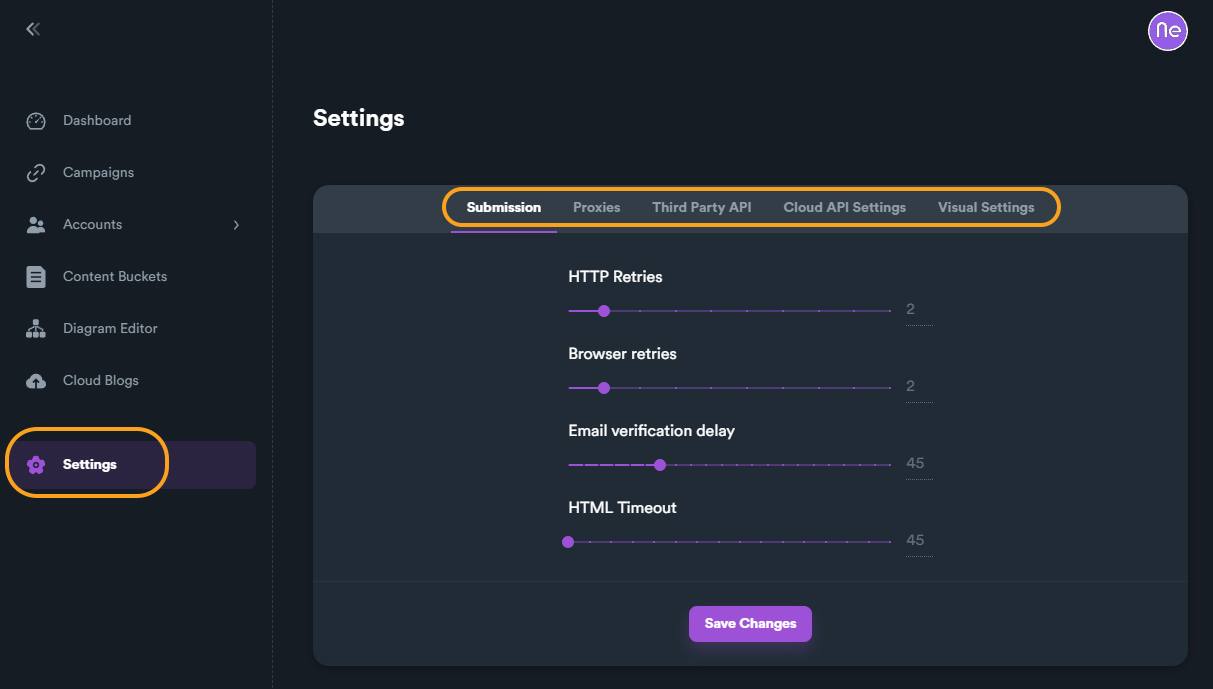The height and width of the screenshot is (689, 1213).
Task: Click the Browser retries value field
Action: tap(919, 387)
